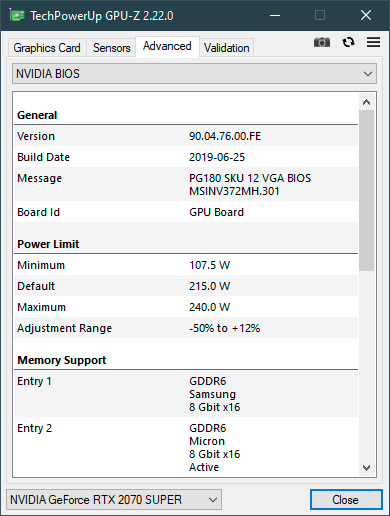Image resolution: width=390 pixels, height=516 pixels.
Task: Expand the NVIDIA BIOS dropdown
Action: point(194,74)
